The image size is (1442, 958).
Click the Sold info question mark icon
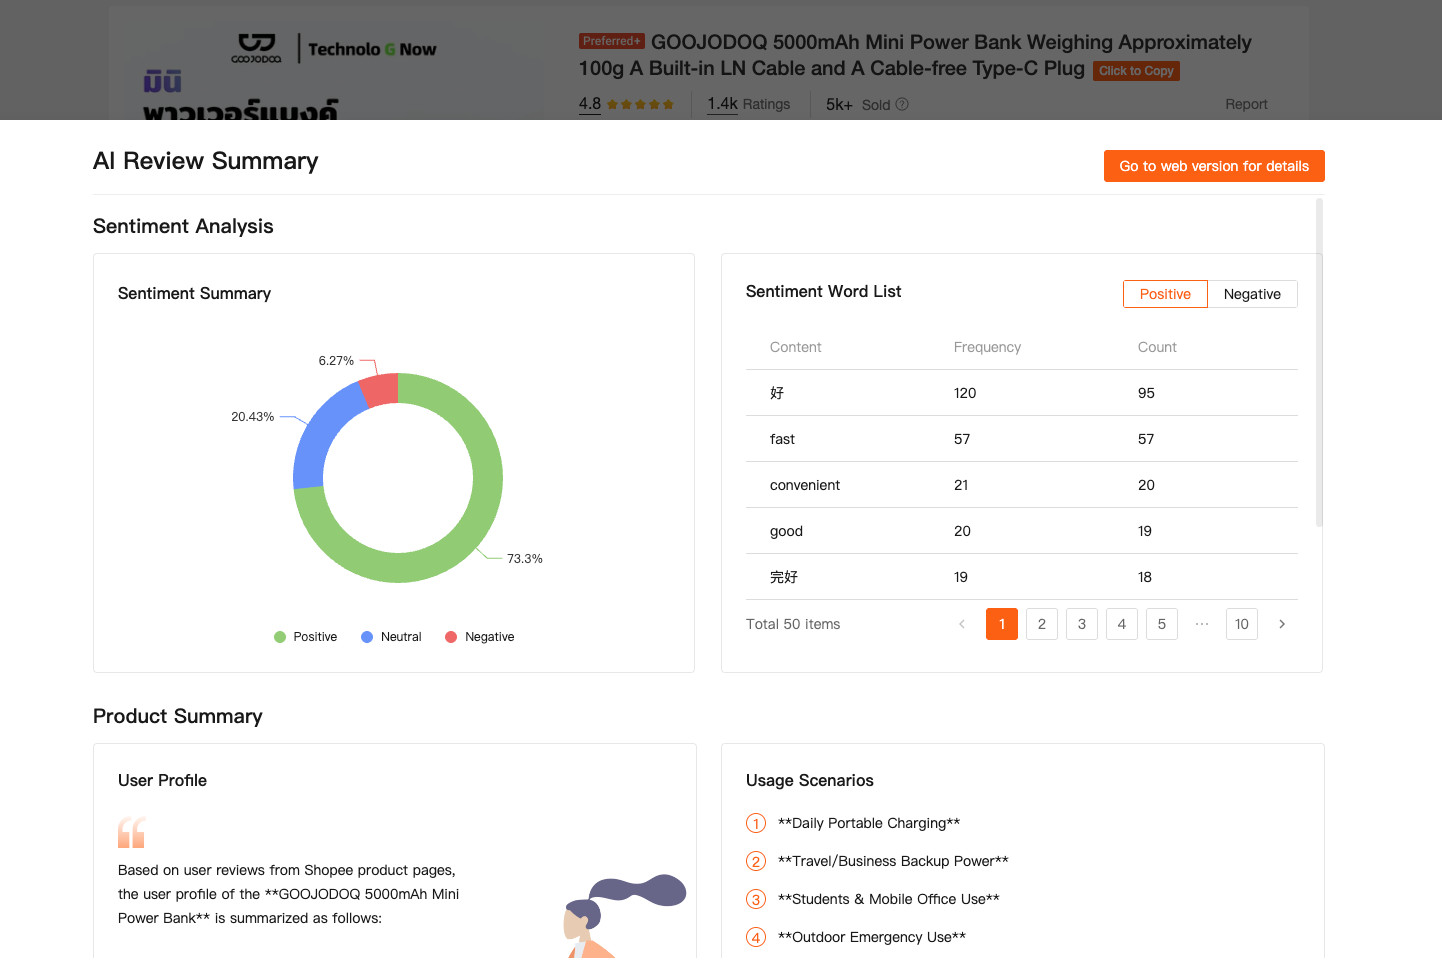pyautogui.click(x=902, y=104)
